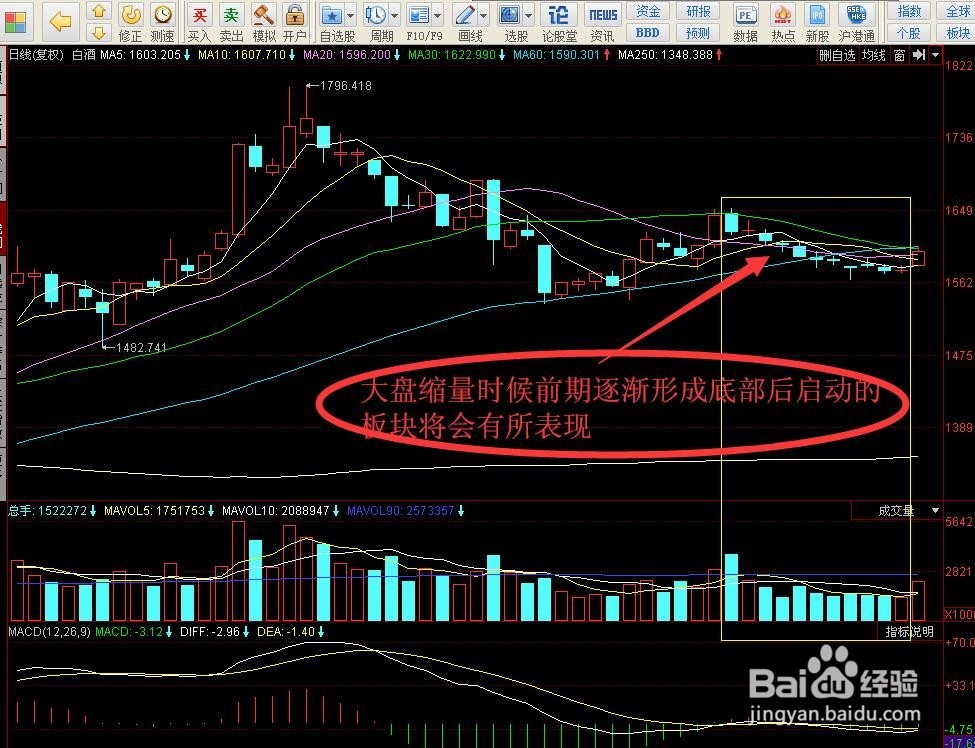
Task: Switch to the 板块 tab
Action: 958,32
